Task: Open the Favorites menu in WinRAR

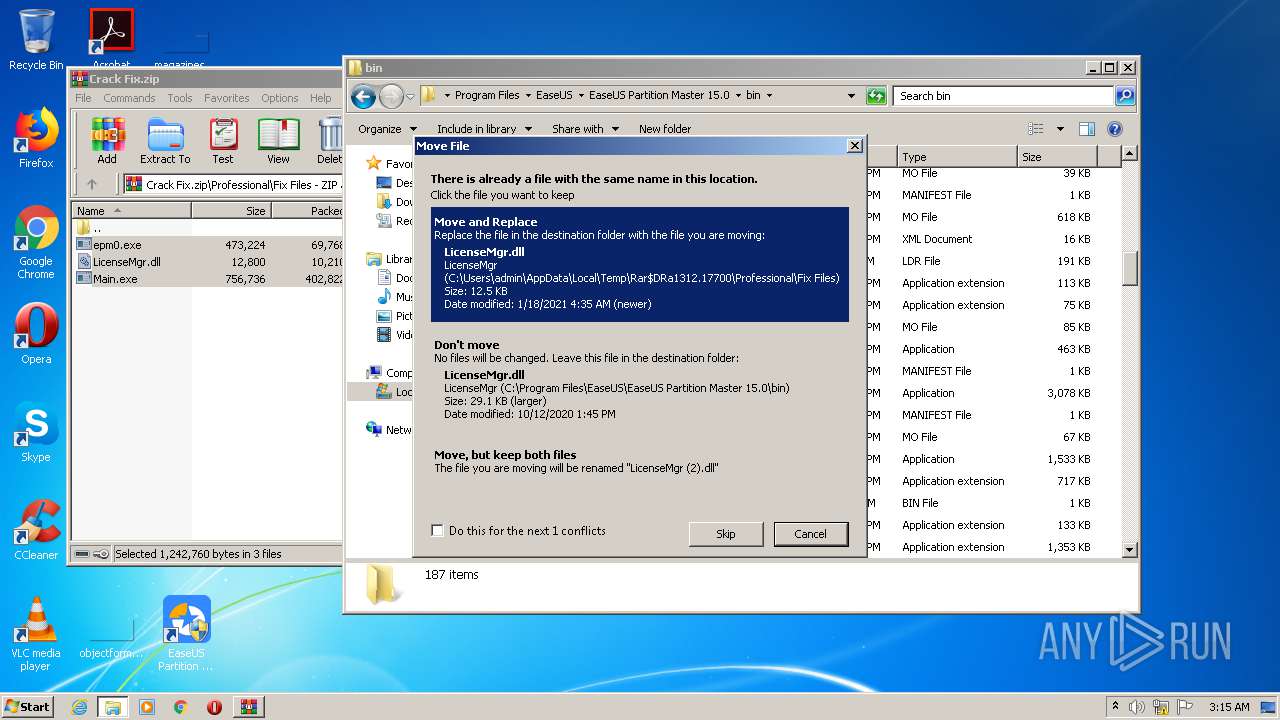Action: [227, 98]
